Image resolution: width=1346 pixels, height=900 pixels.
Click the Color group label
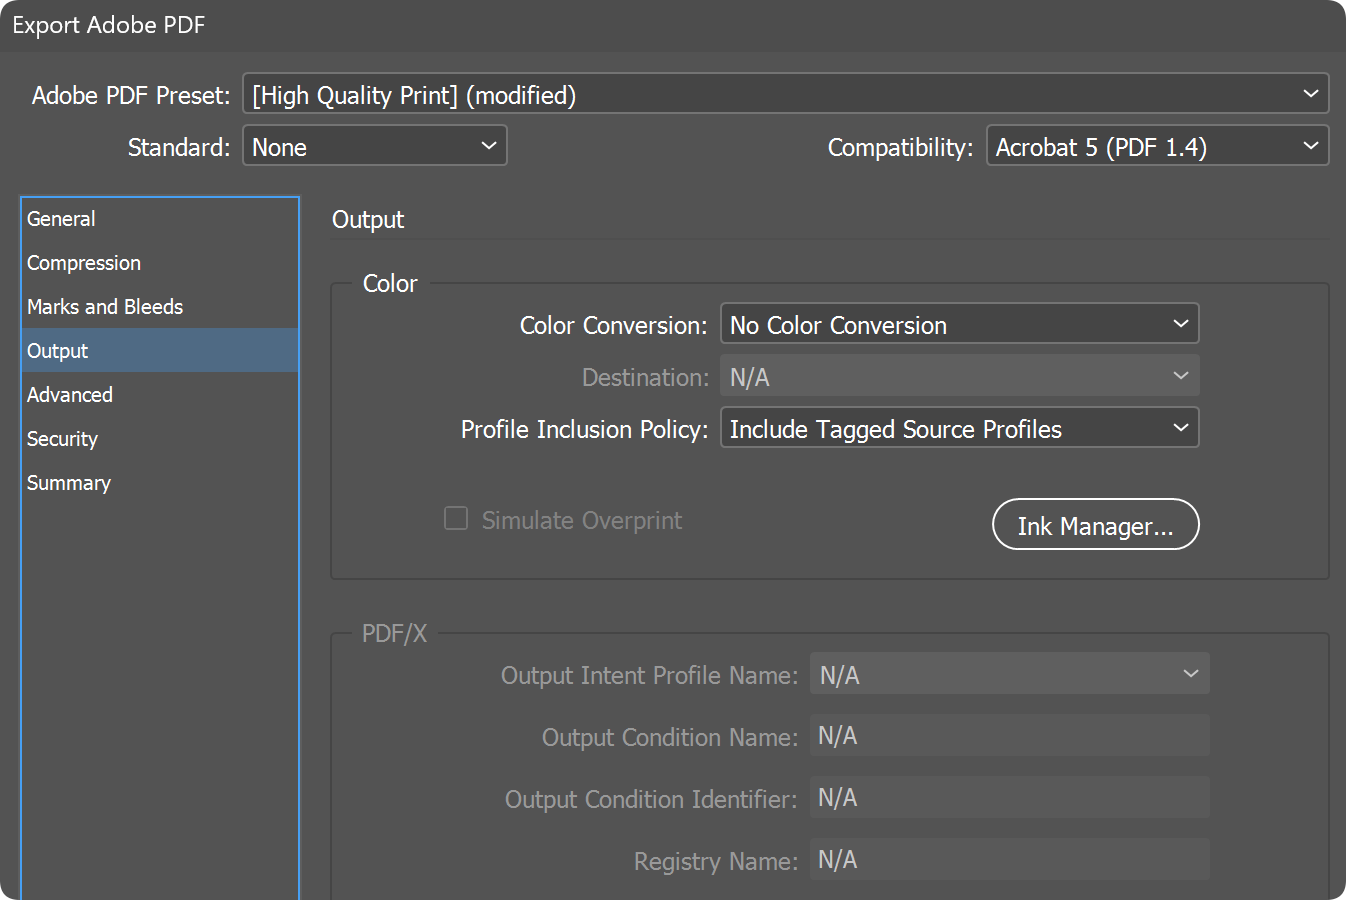pos(390,284)
